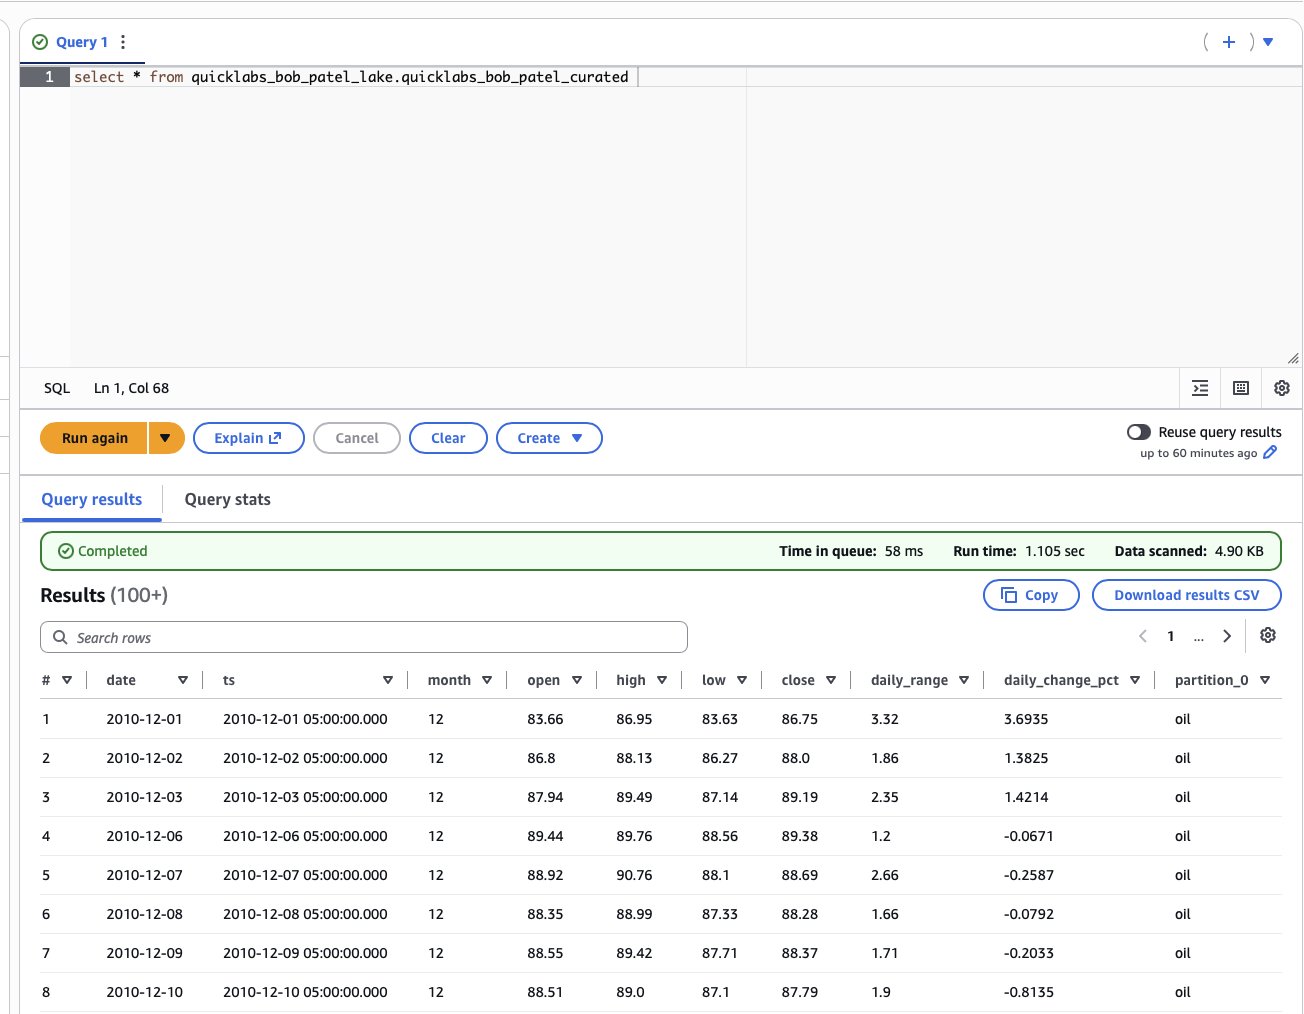Select daily_change_pct value -0.8135

point(1029,992)
